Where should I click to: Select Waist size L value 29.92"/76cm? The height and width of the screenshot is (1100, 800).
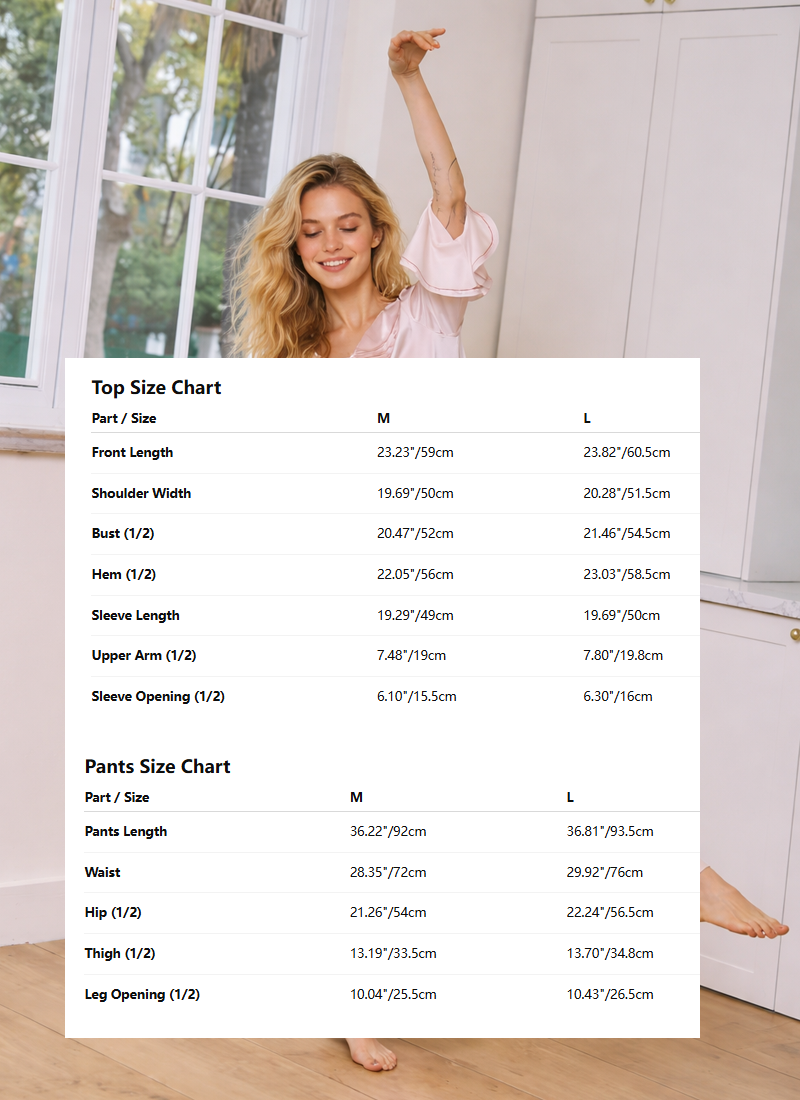click(x=604, y=873)
